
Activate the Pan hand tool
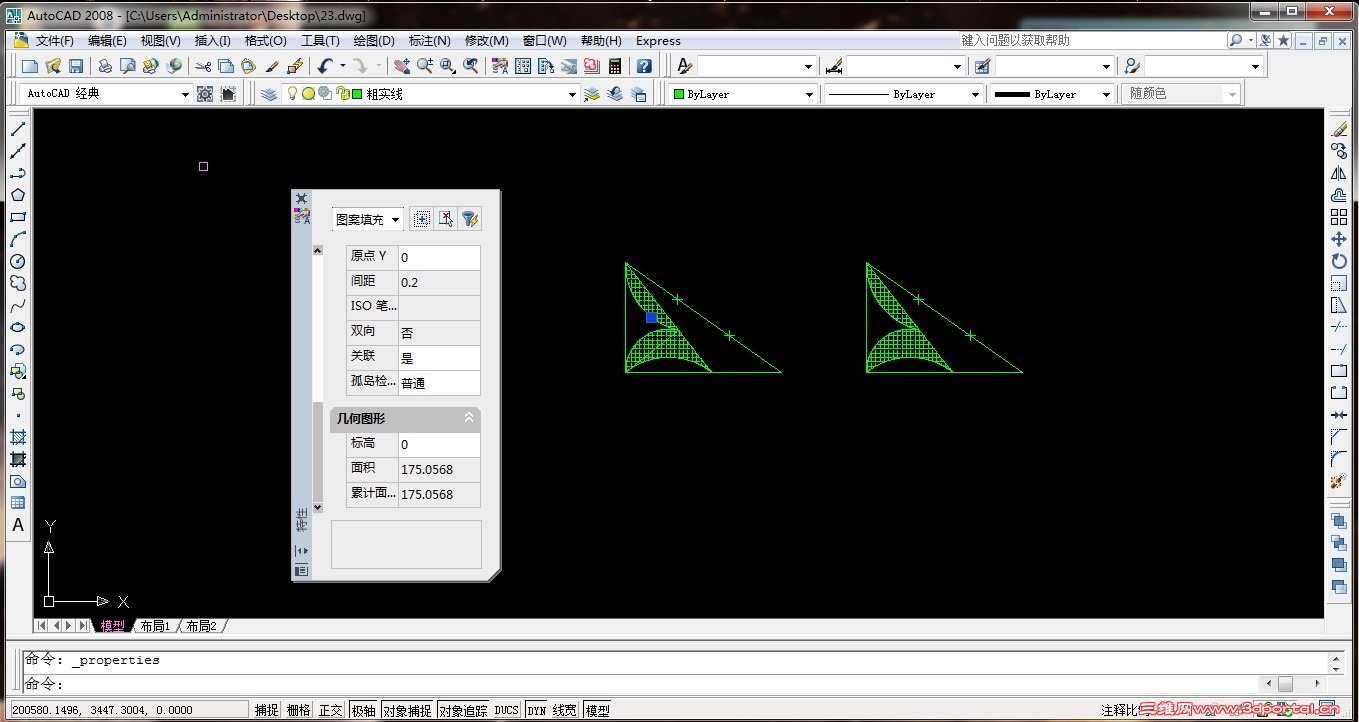point(402,66)
